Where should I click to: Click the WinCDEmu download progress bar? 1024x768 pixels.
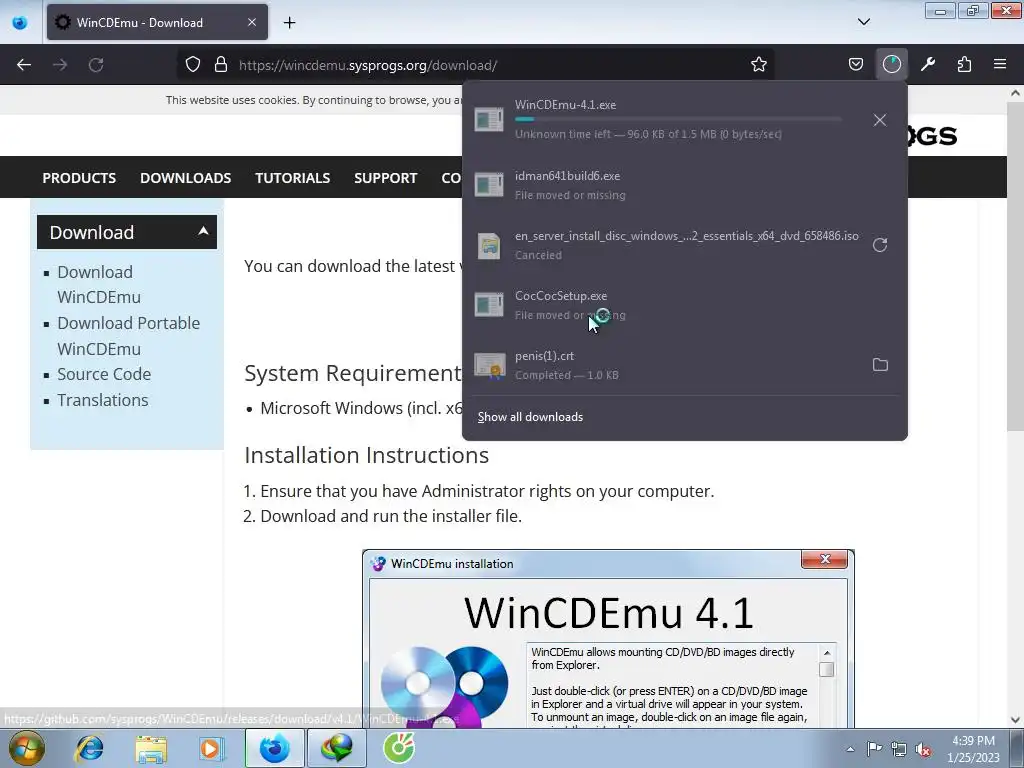point(678,119)
